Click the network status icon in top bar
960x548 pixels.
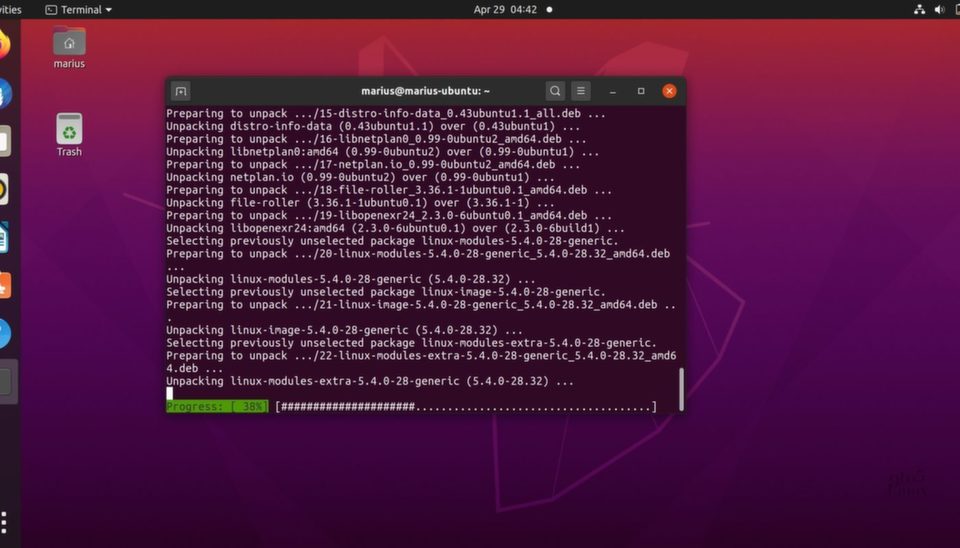(x=919, y=9)
